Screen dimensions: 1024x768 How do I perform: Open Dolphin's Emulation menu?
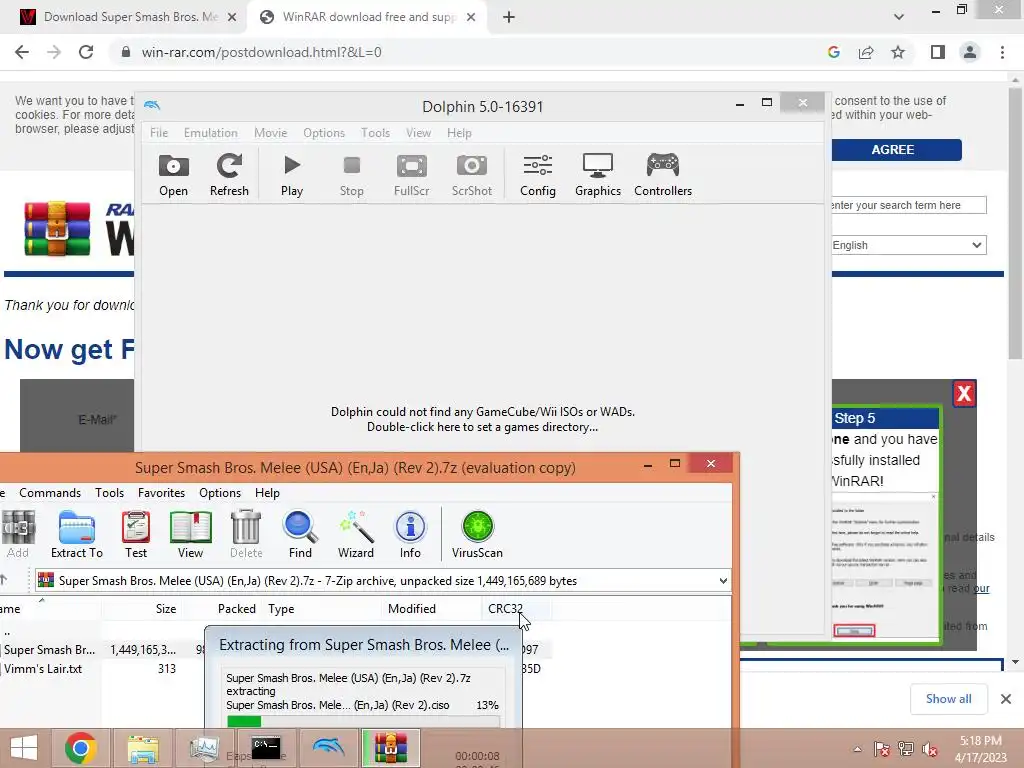[x=210, y=133]
